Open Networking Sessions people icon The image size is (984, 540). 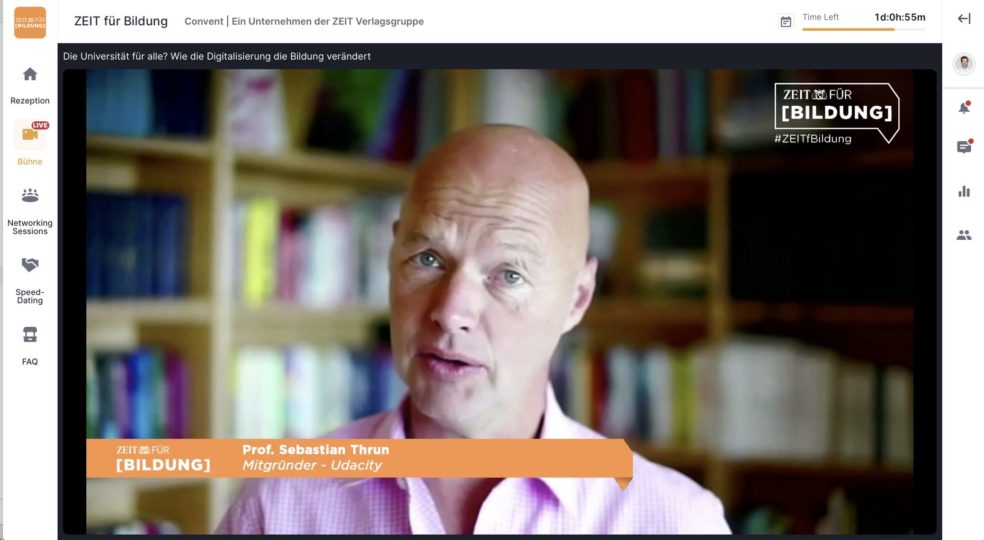(x=29, y=195)
